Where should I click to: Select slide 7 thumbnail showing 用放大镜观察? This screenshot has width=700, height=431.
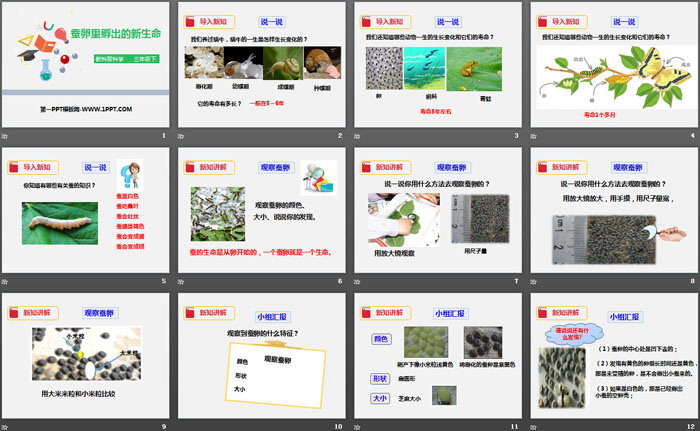tap(438, 210)
